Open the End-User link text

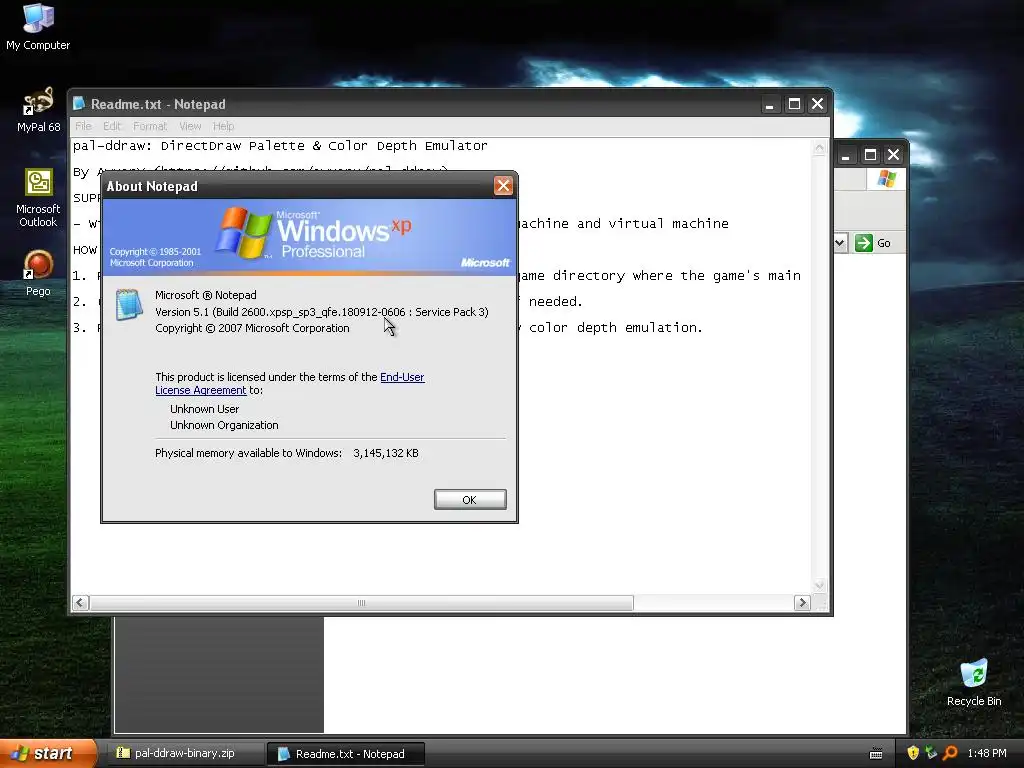click(x=402, y=377)
